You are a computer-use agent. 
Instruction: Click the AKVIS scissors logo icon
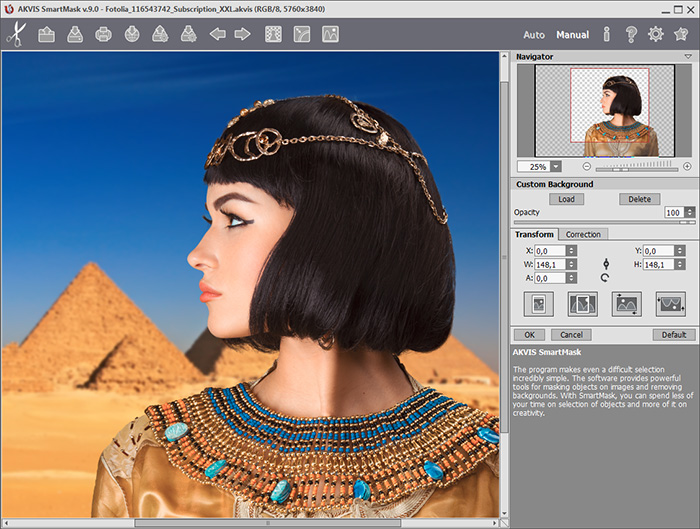pyautogui.click(x=15, y=33)
